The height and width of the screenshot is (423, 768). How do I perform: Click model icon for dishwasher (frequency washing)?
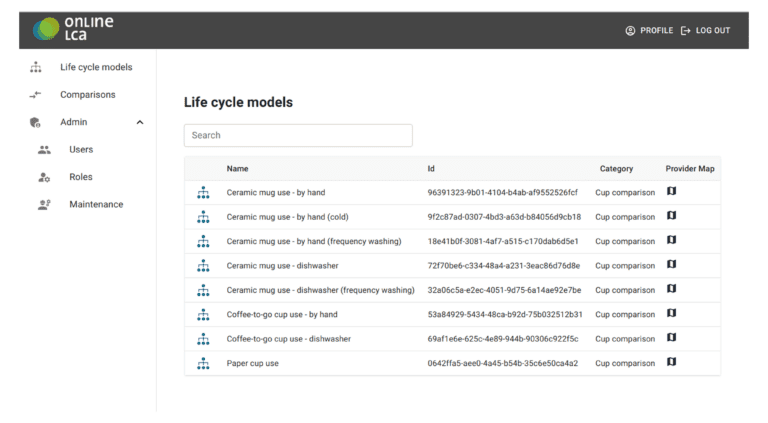click(203, 290)
